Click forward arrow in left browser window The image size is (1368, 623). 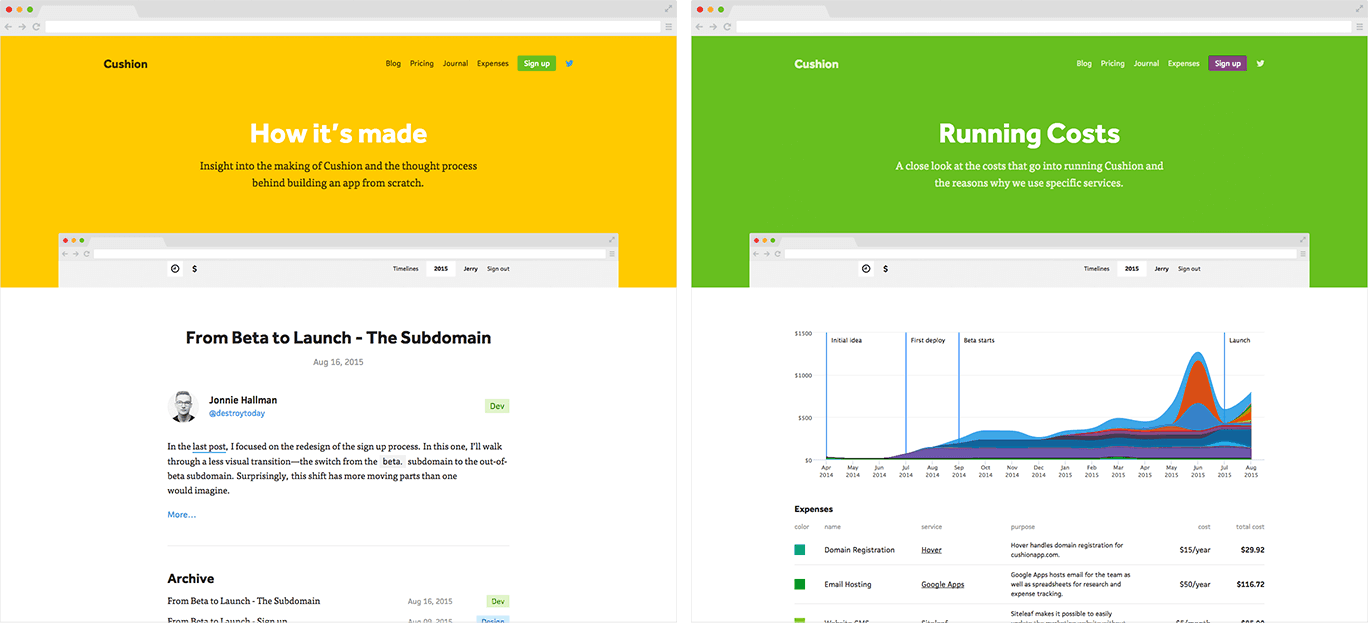click(x=22, y=26)
